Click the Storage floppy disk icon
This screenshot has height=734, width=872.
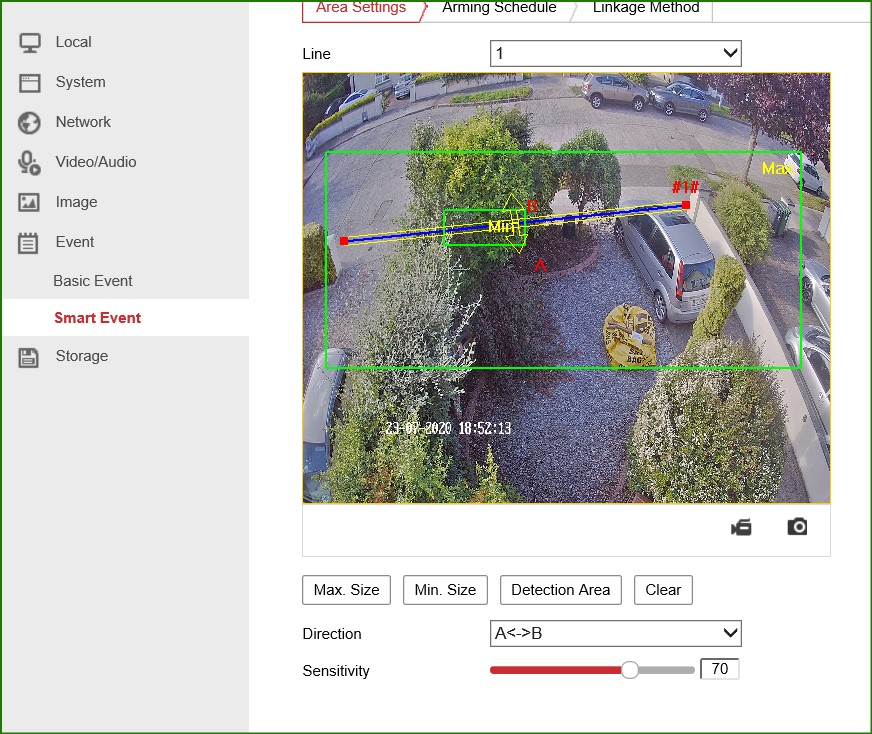(x=29, y=357)
